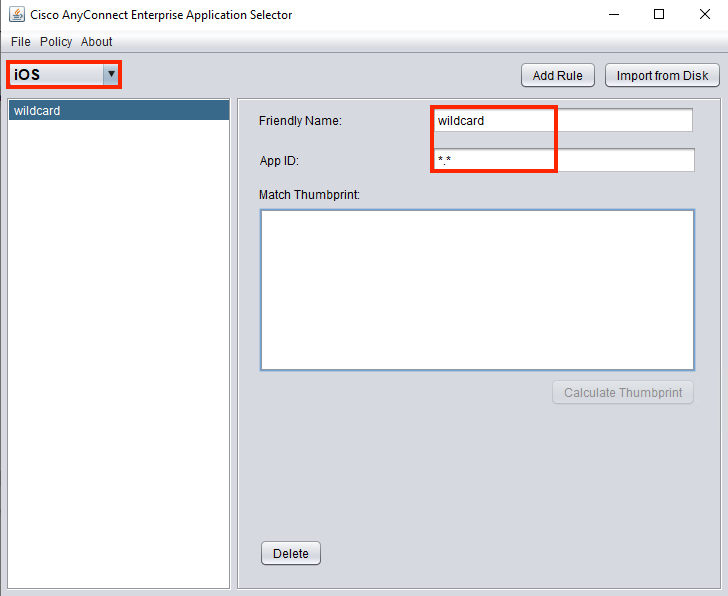Click the Calculate Thumbprint button
Screen dimensions: 728x596
click(x=623, y=393)
